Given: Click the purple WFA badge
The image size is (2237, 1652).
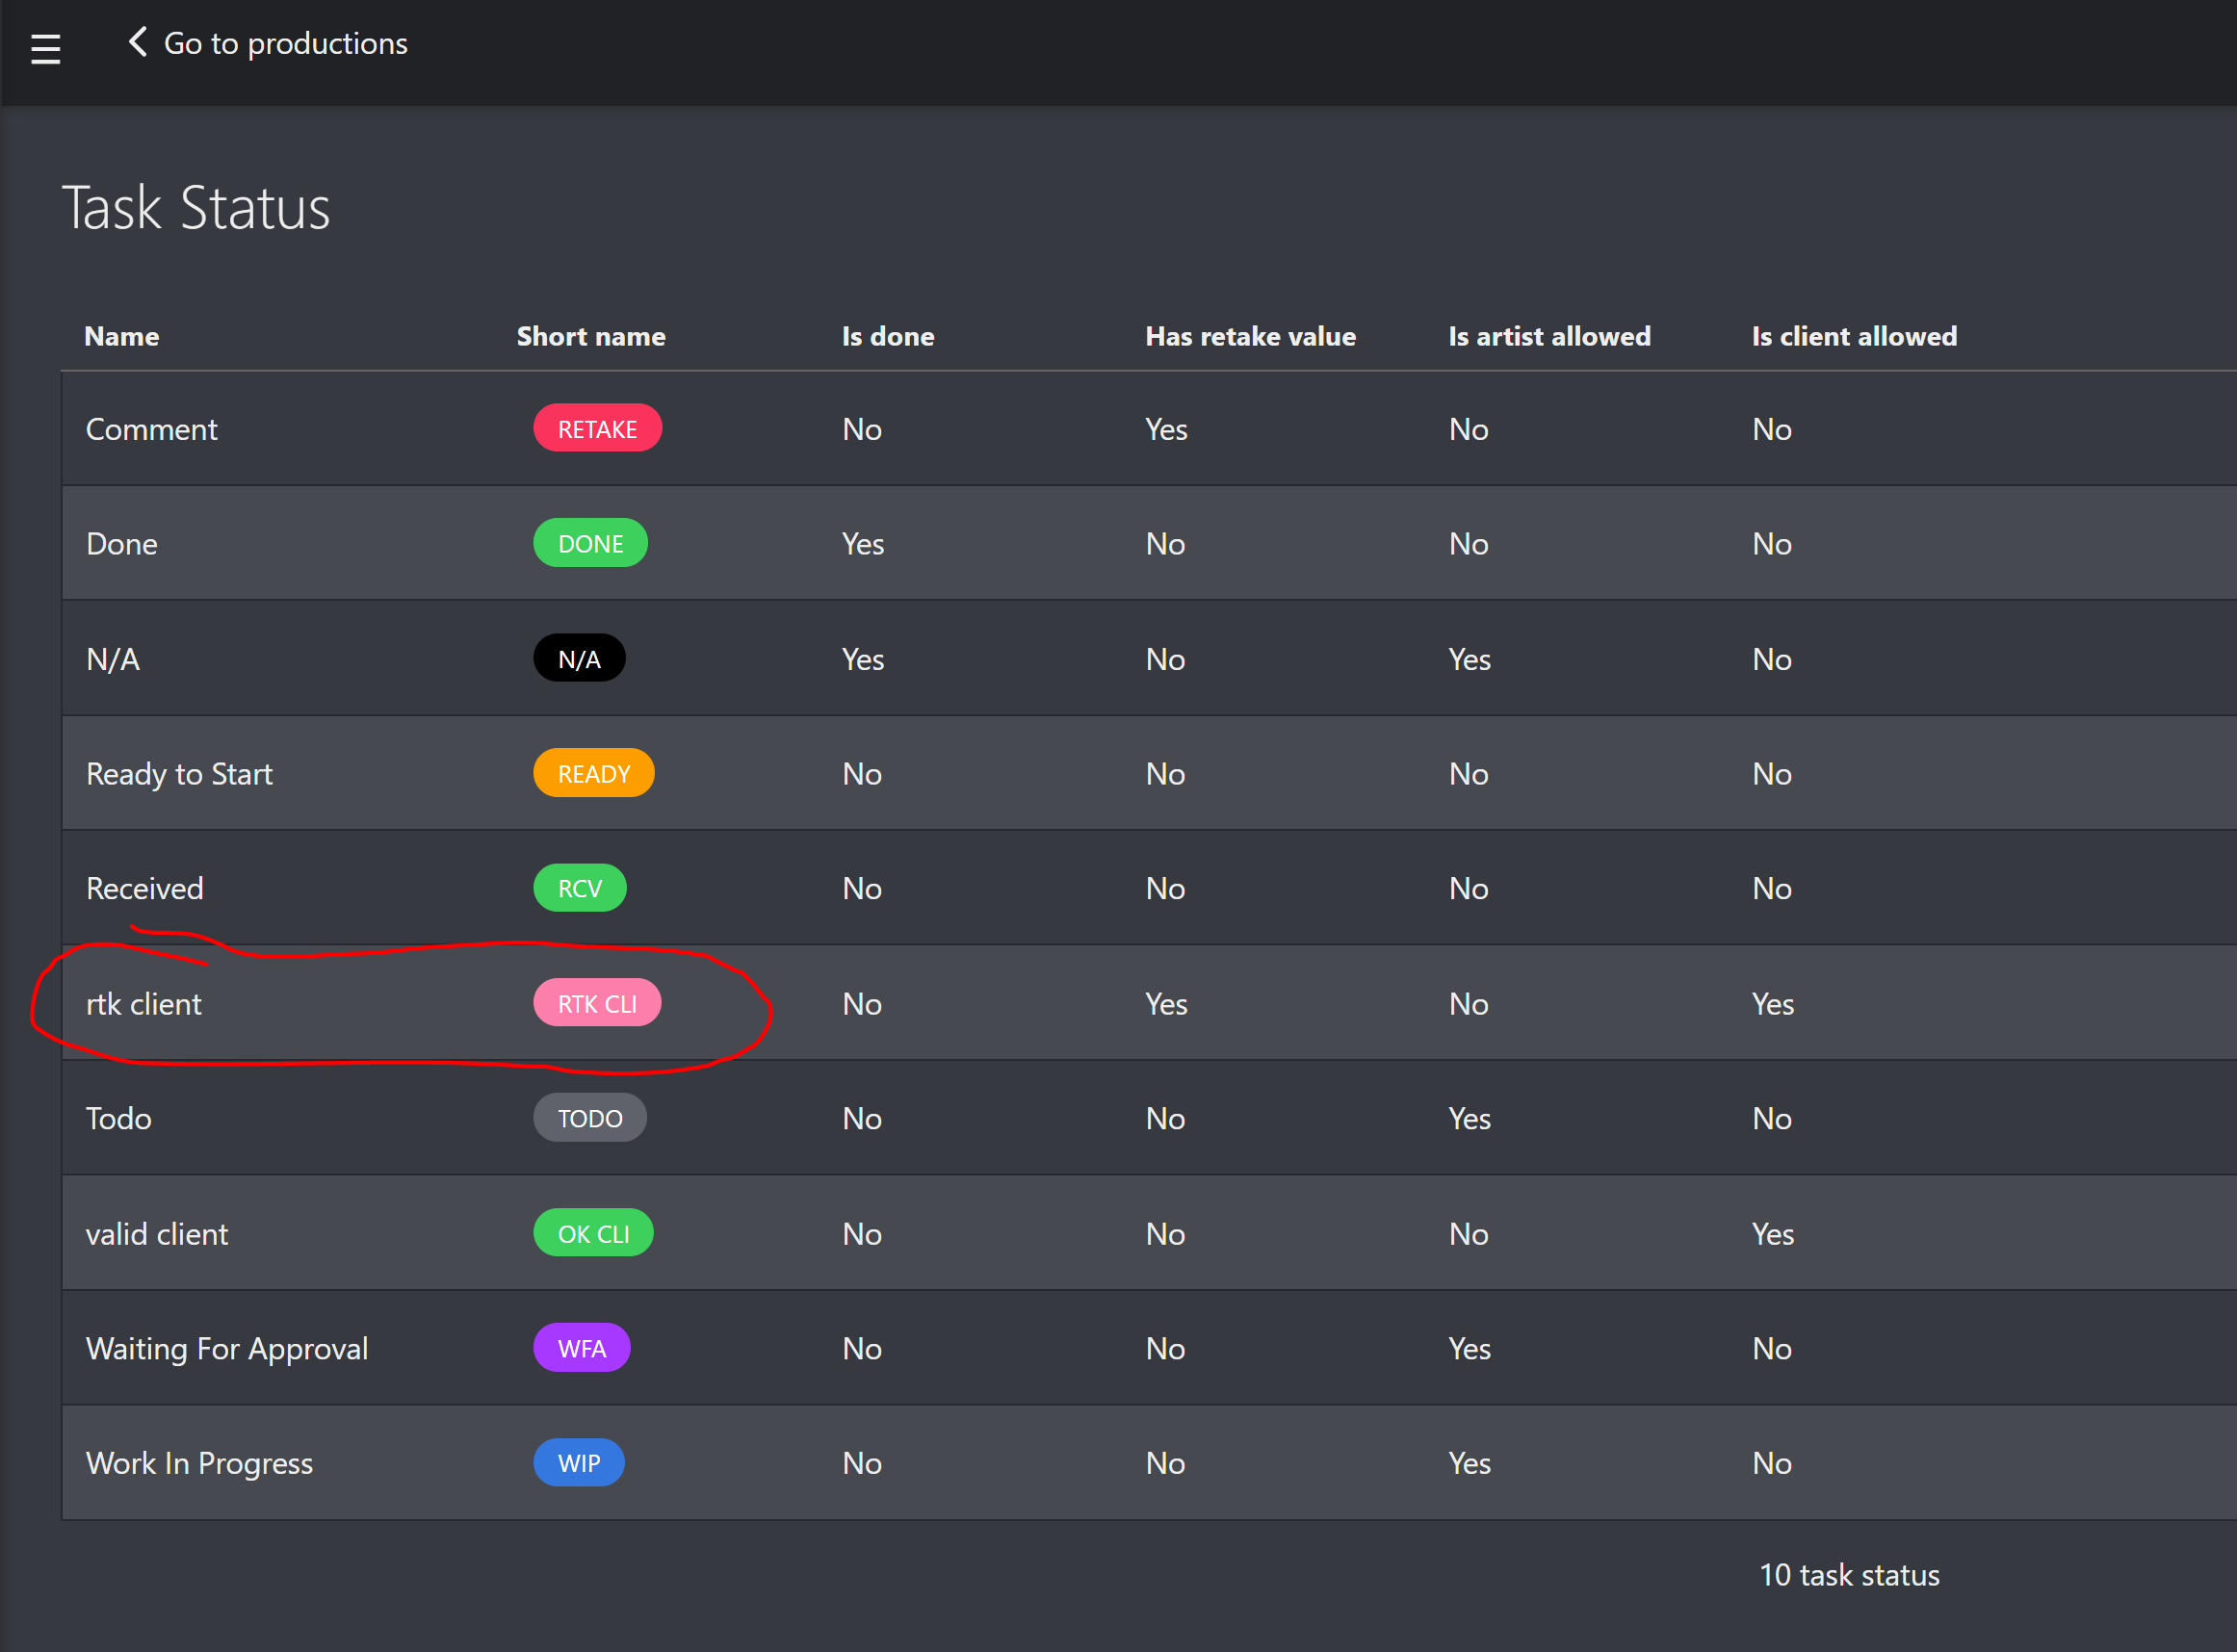Looking at the screenshot, I should point(581,1347).
